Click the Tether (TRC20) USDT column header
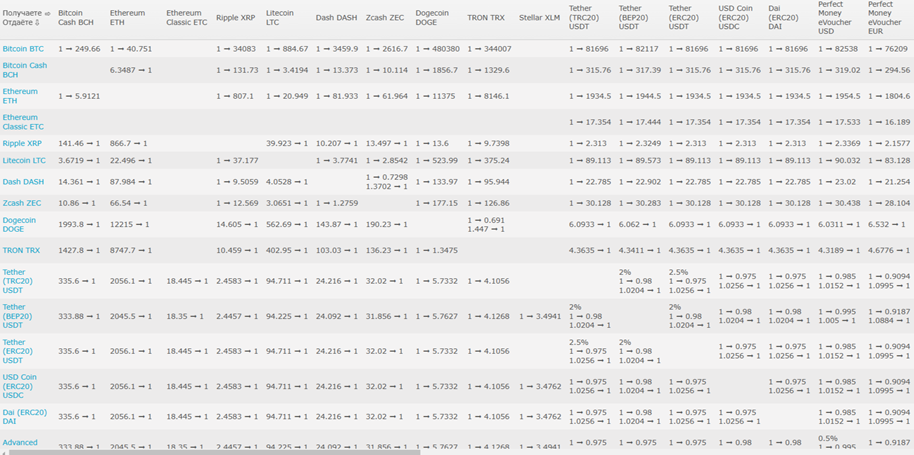Image resolution: width=914 pixels, height=455 pixels. (x=586, y=17)
